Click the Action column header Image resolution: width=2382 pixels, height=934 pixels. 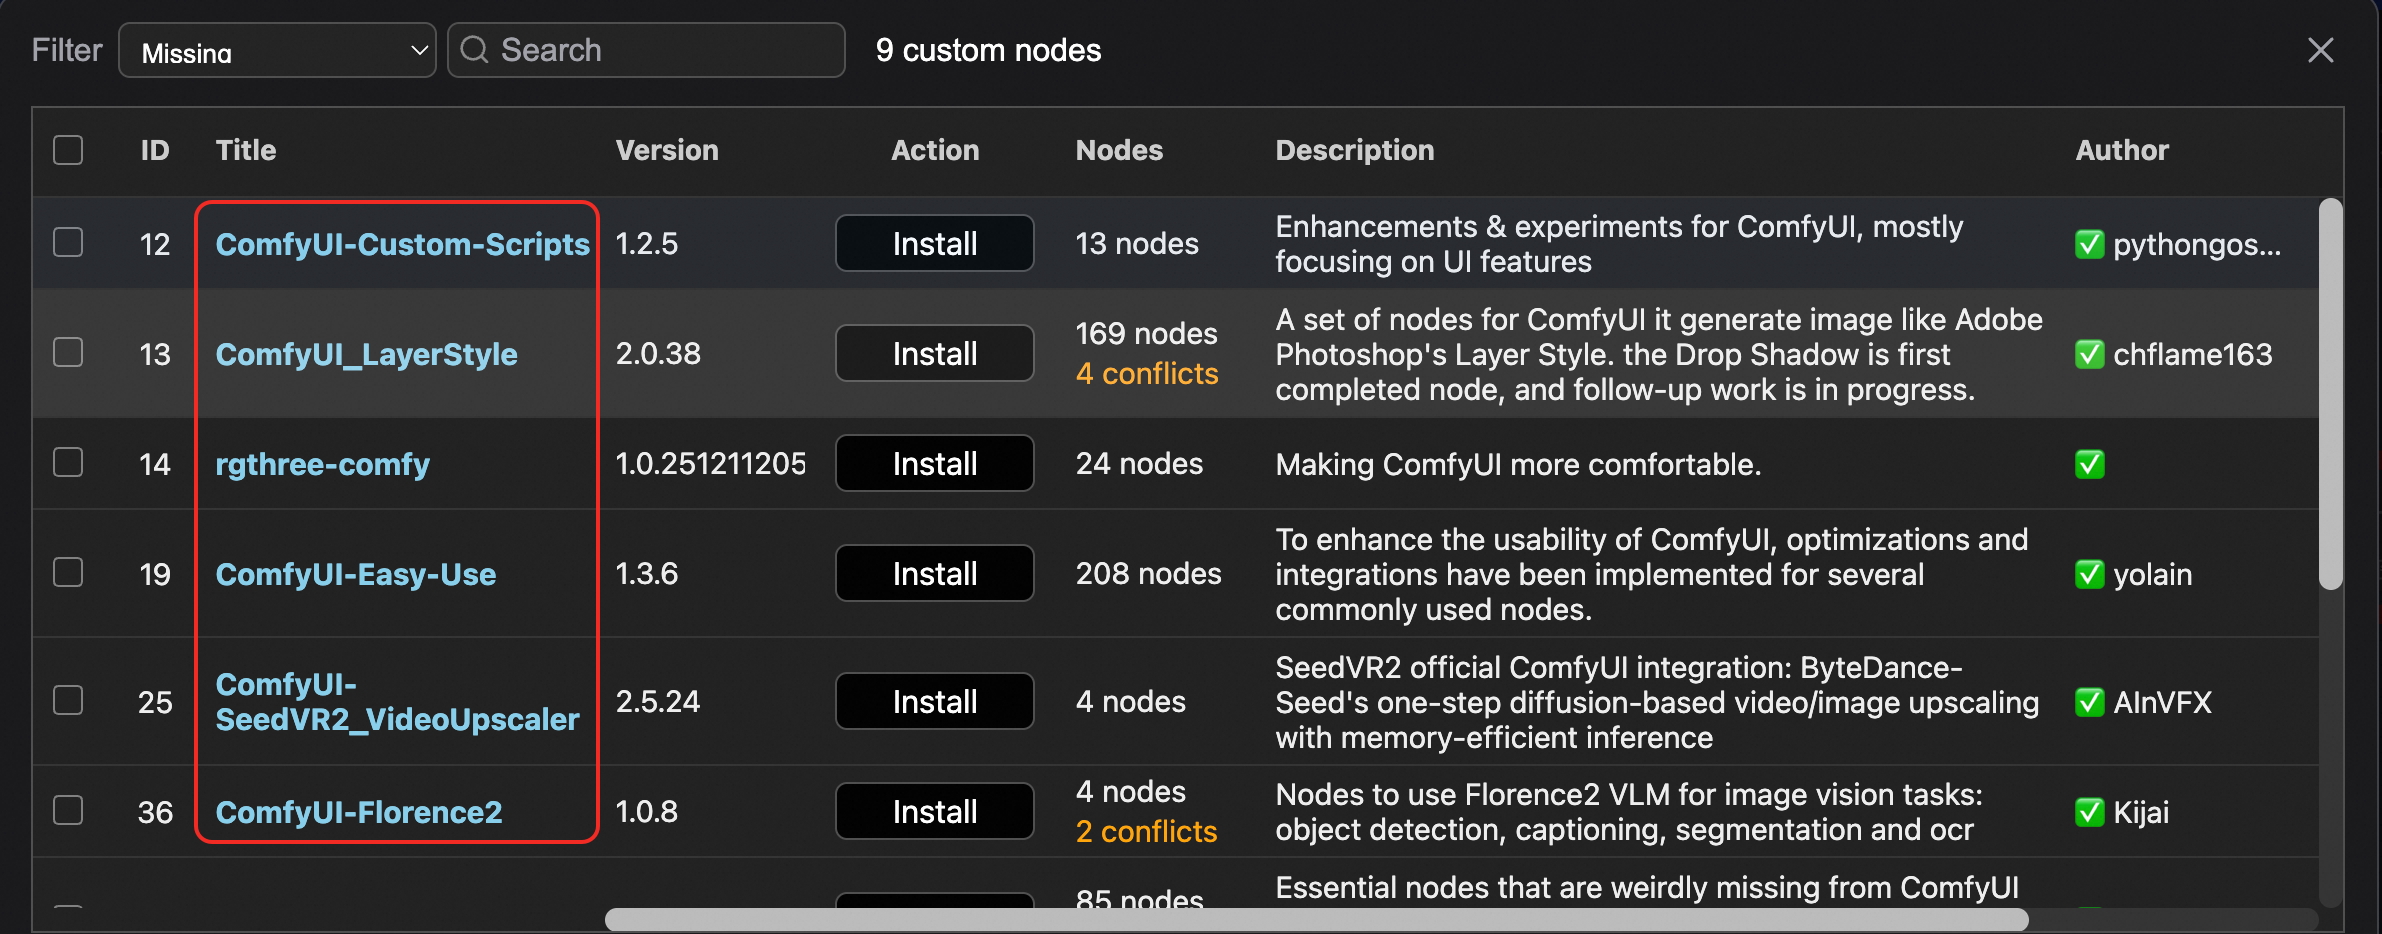click(935, 150)
